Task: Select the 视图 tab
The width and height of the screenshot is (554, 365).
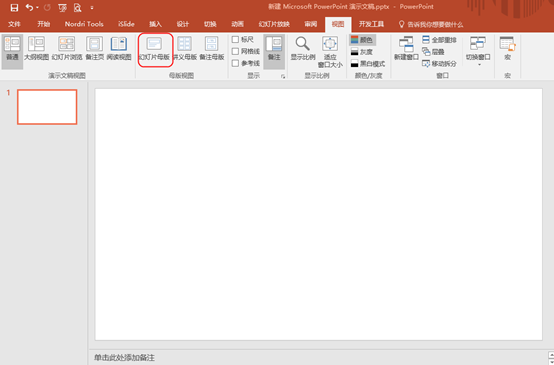Action: [338, 24]
